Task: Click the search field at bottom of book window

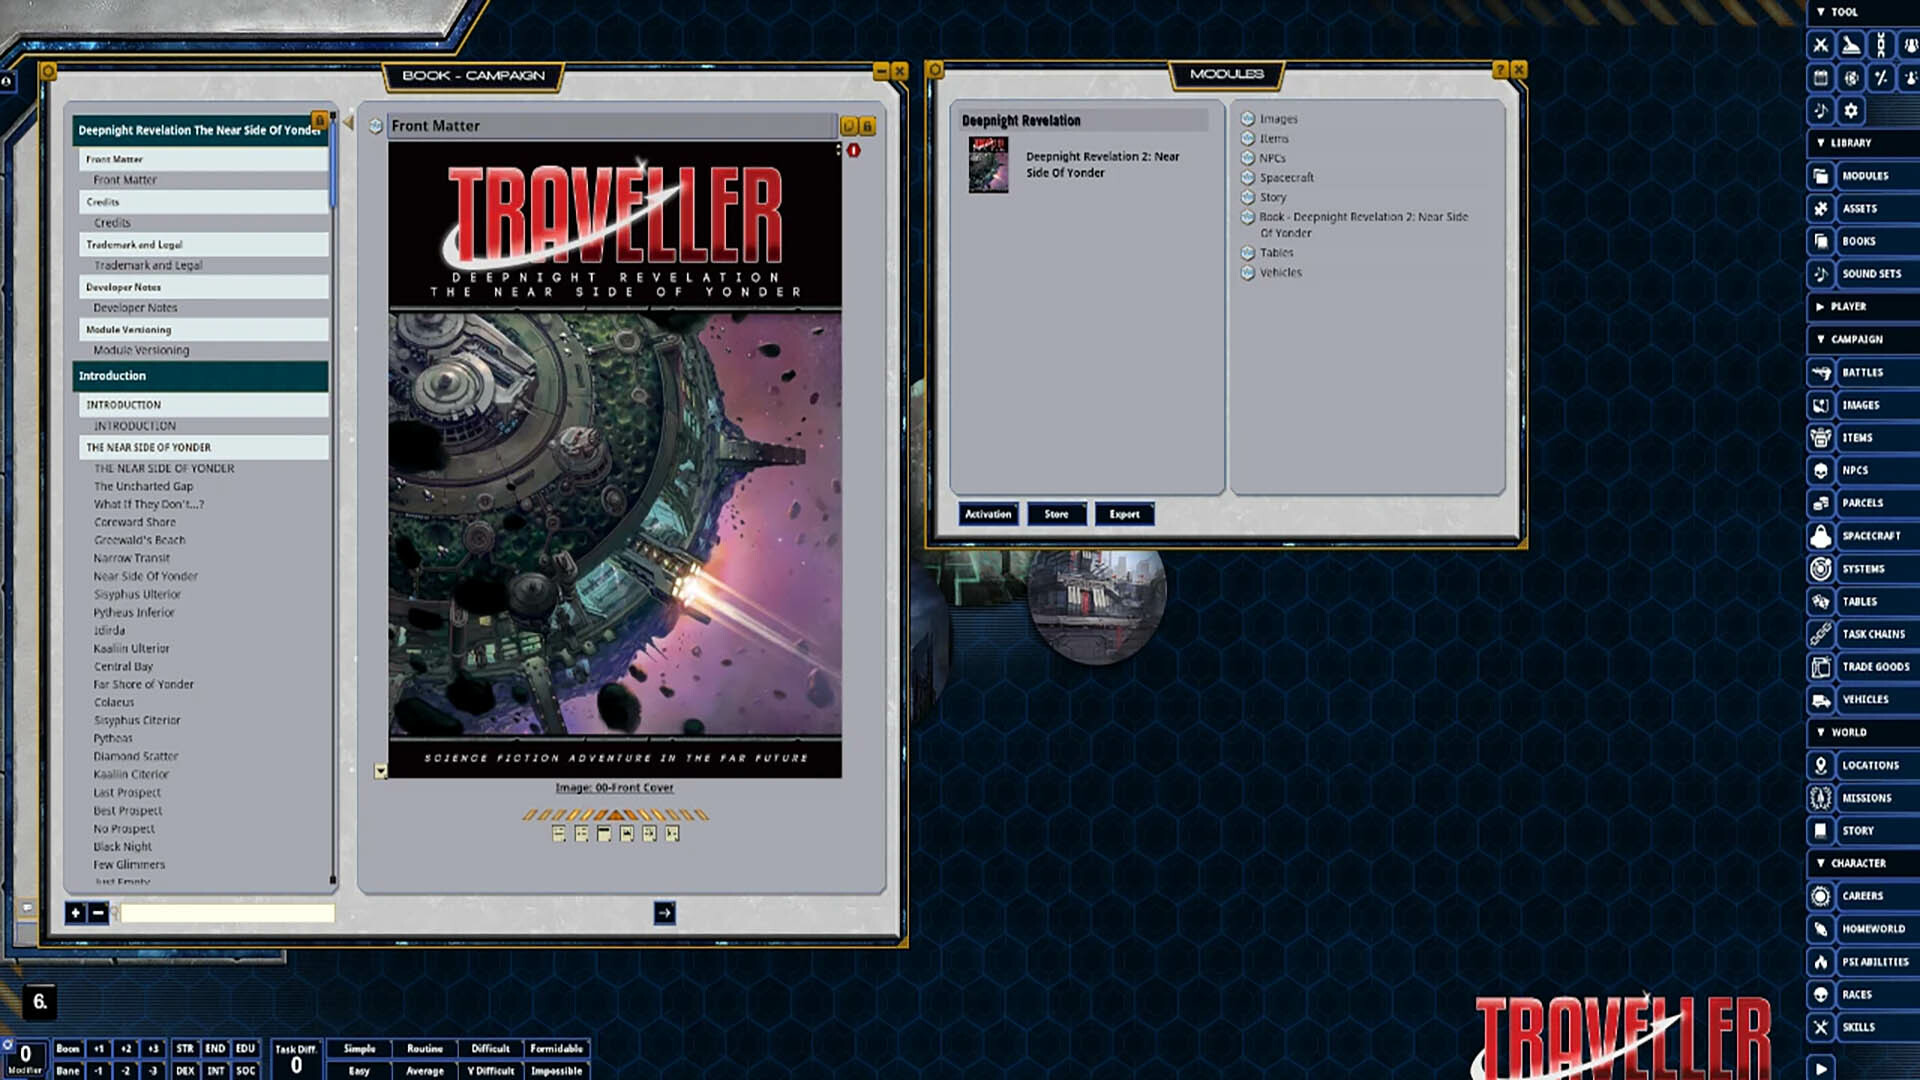Action: point(226,913)
